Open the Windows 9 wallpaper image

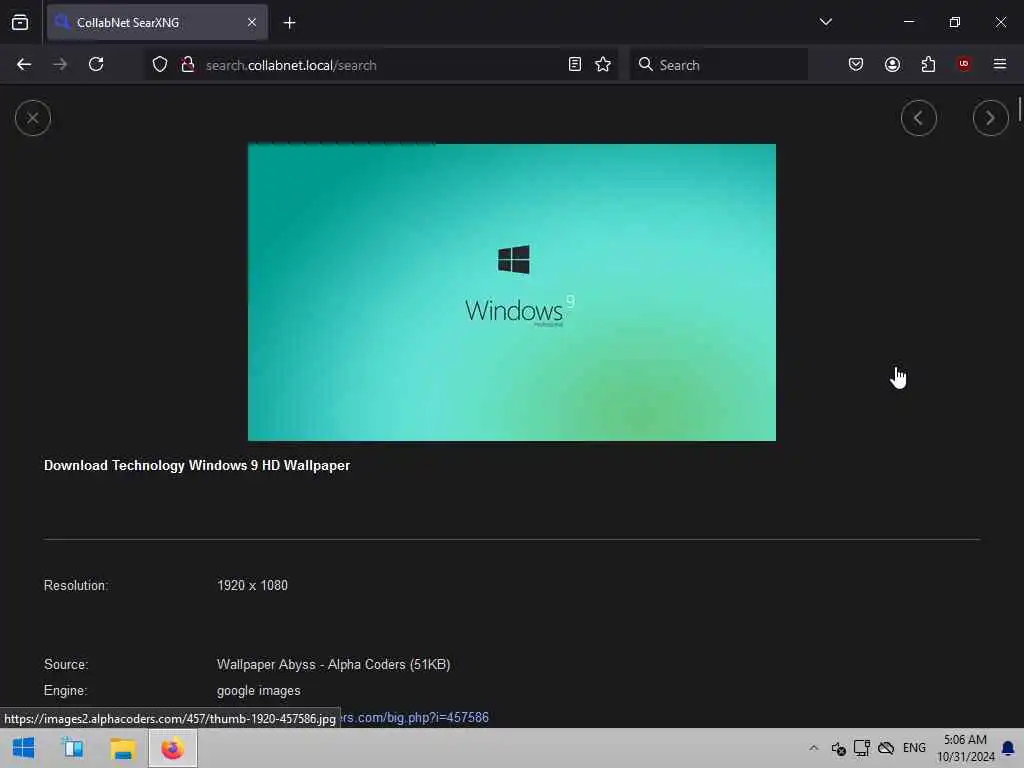tap(512, 293)
